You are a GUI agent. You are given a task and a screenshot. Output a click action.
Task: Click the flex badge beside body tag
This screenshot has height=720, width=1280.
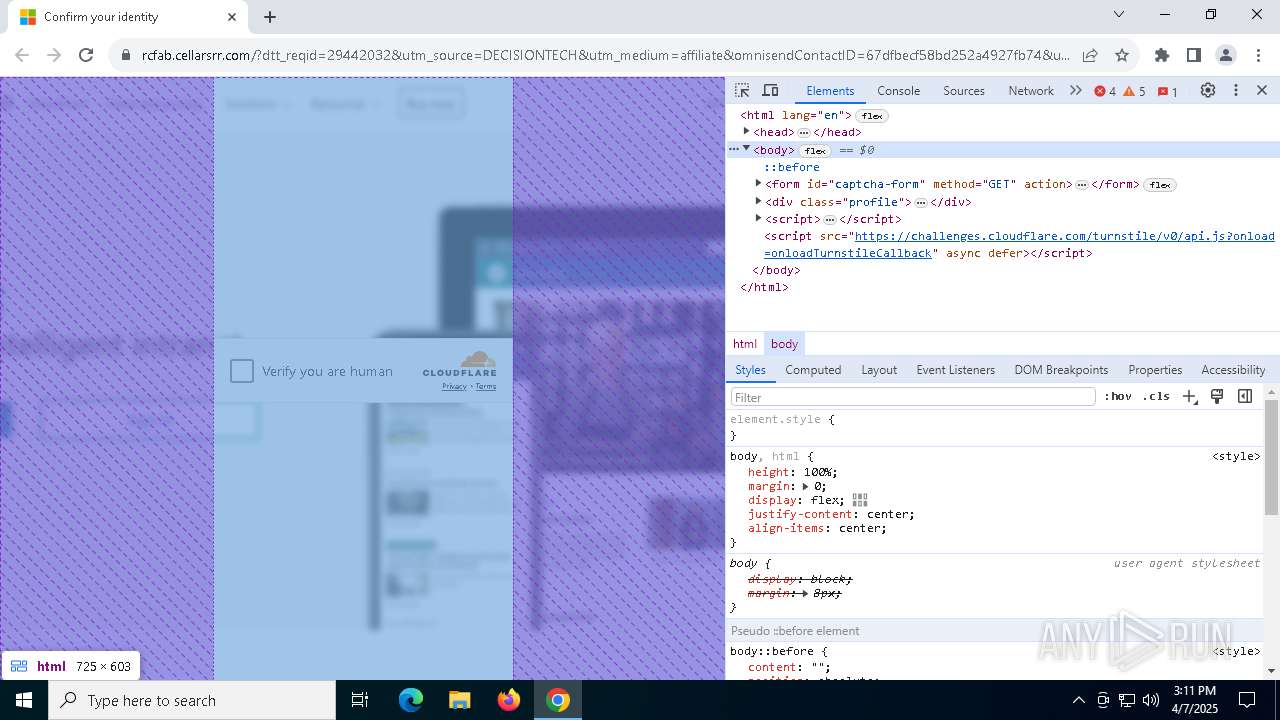815,150
